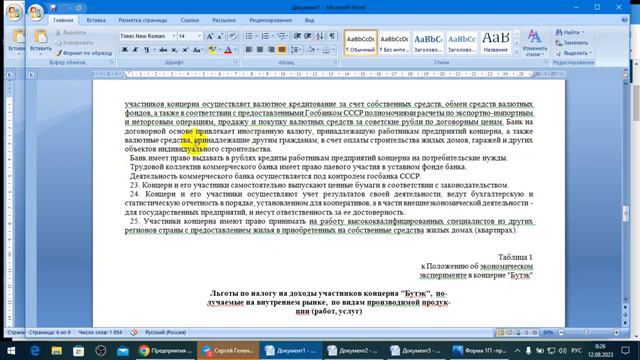Screen dimensions: 640x360
Task: Open the font size dropdown 14
Action: point(200,36)
